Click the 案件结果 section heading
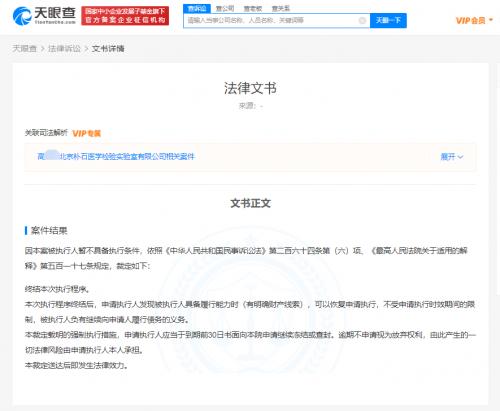Viewport: 500px width, 411px height. [x=49, y=230]
